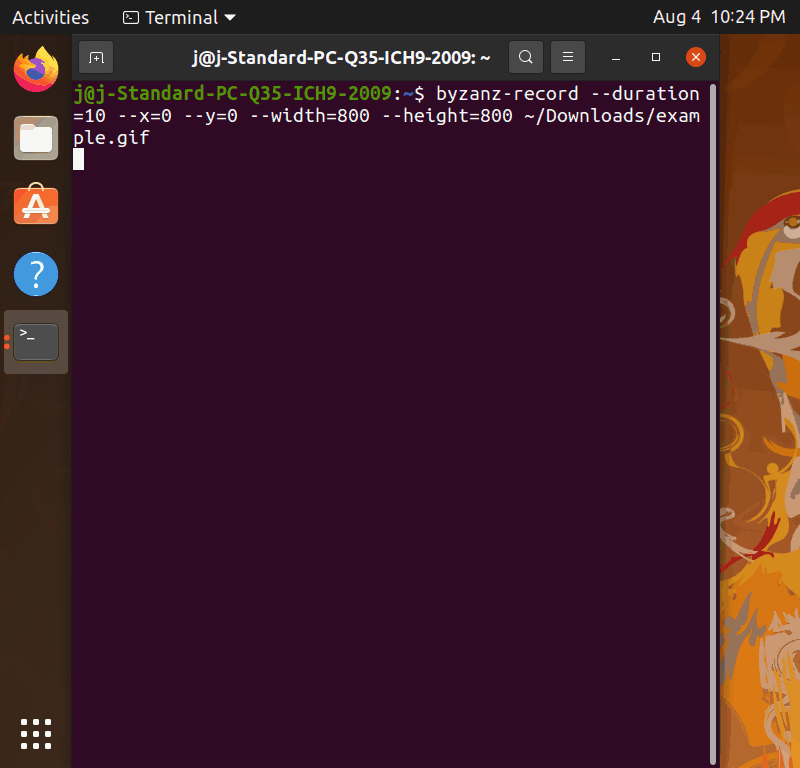Select the blinking cursor in the terminal
This screenshot has width=800, height=768.
tap(78, 159)
